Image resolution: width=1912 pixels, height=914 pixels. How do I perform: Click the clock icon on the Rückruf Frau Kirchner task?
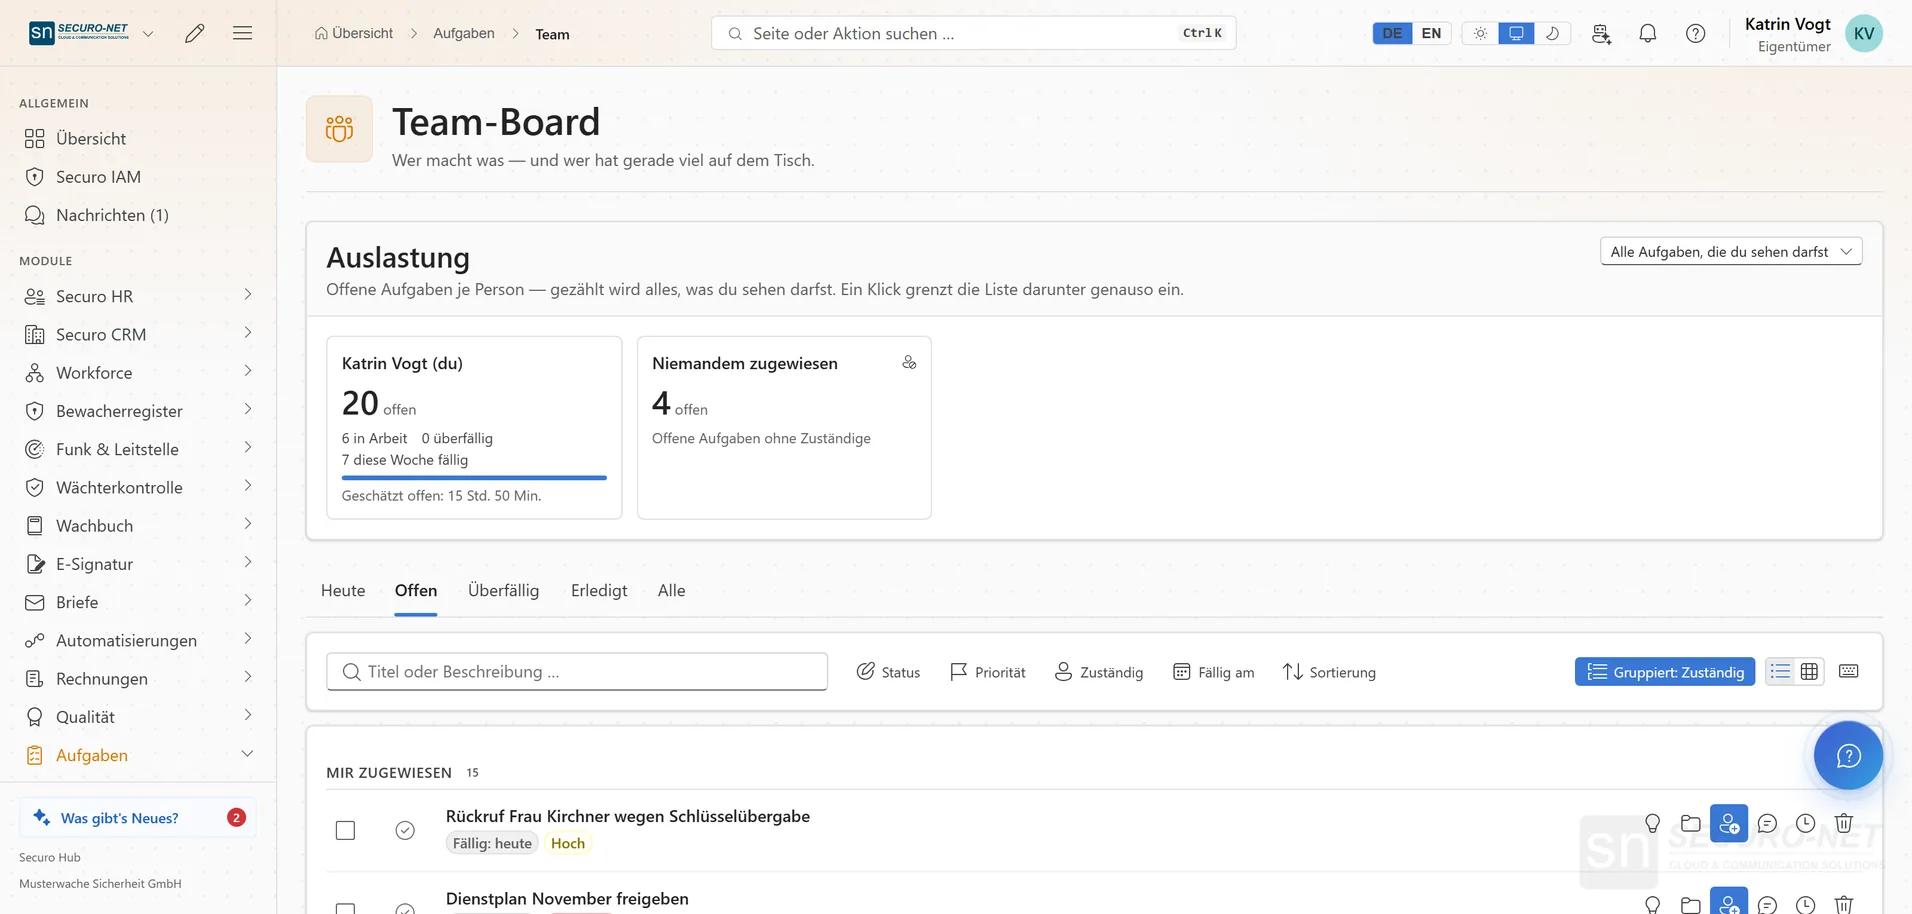coord(1805,823)
